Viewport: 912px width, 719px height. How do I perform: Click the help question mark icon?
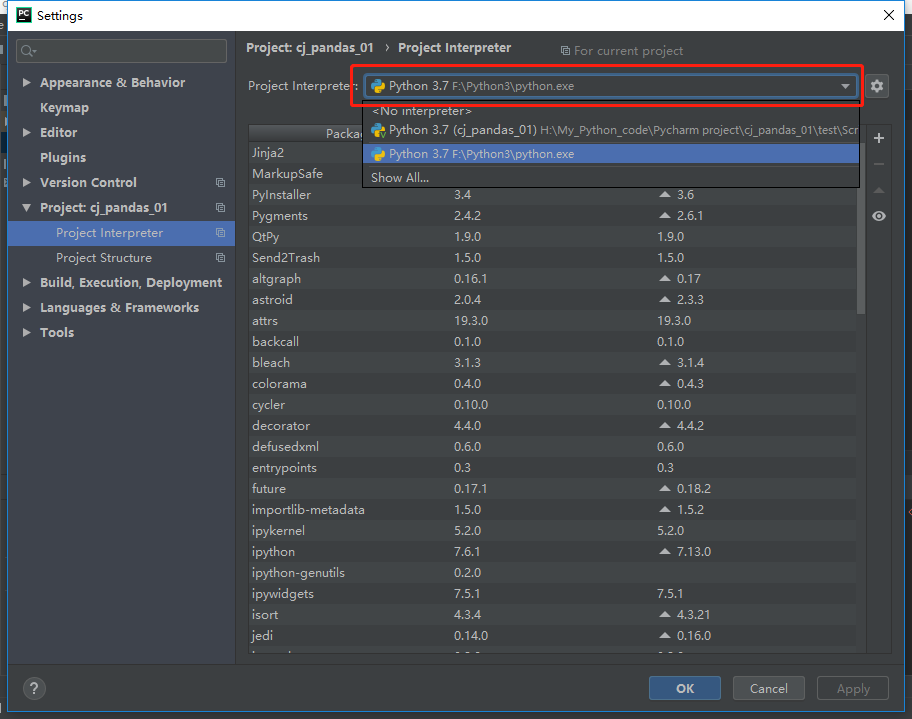(34, 688)
